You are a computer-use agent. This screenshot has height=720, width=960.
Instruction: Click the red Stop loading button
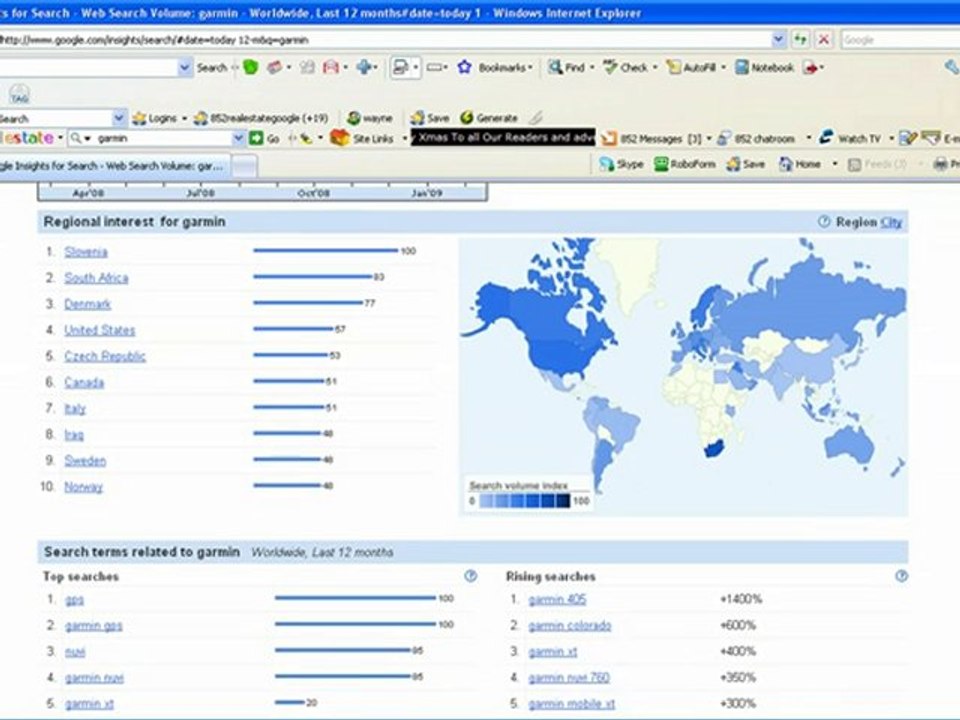[x=824, y=40]
